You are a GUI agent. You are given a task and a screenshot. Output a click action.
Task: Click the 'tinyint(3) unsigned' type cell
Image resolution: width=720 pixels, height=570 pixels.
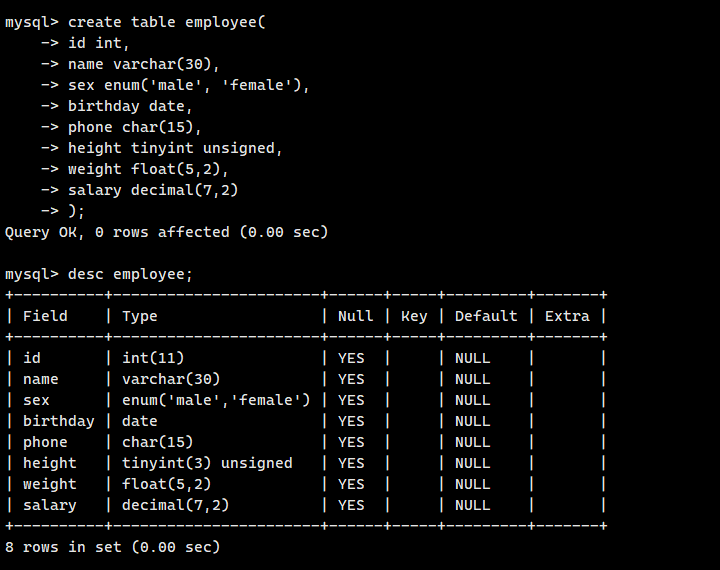coord(207,463)
